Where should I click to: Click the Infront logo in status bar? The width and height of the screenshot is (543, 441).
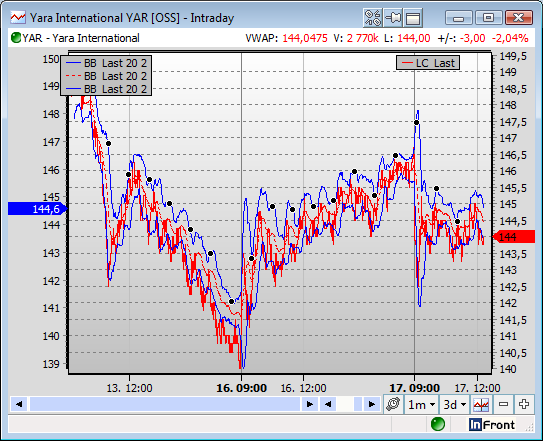pyautogui.click(x=492, y=425)
